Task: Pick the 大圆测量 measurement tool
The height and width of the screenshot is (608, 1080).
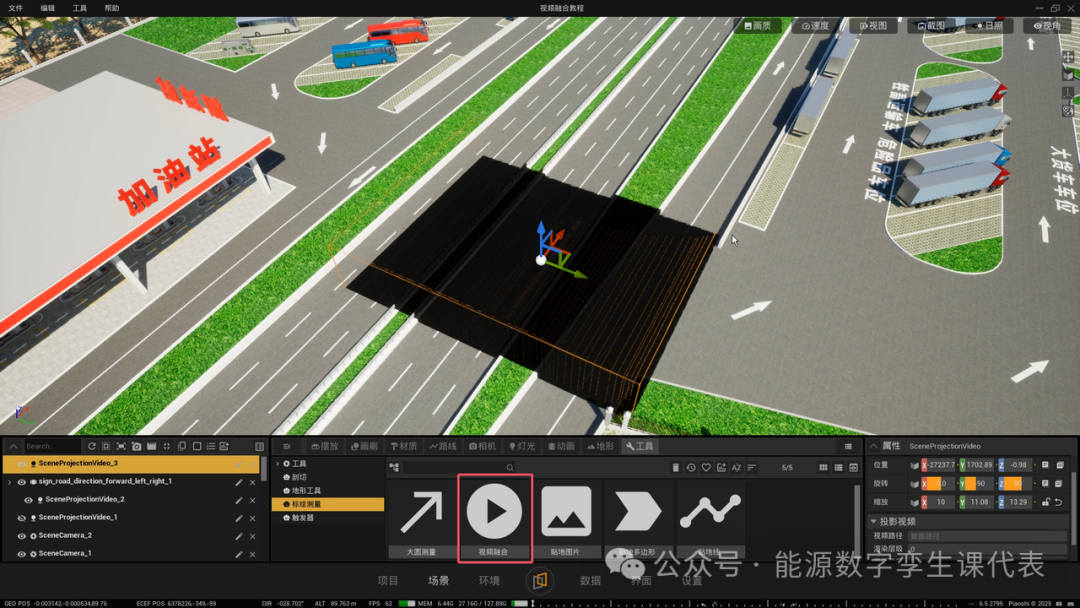Action: 421,520
